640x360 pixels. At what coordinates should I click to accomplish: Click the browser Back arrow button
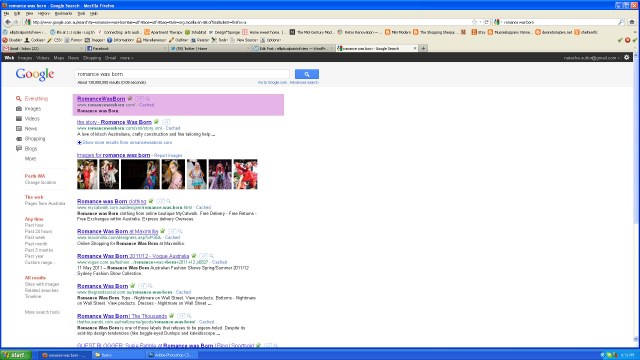click(x=8, y=22)
